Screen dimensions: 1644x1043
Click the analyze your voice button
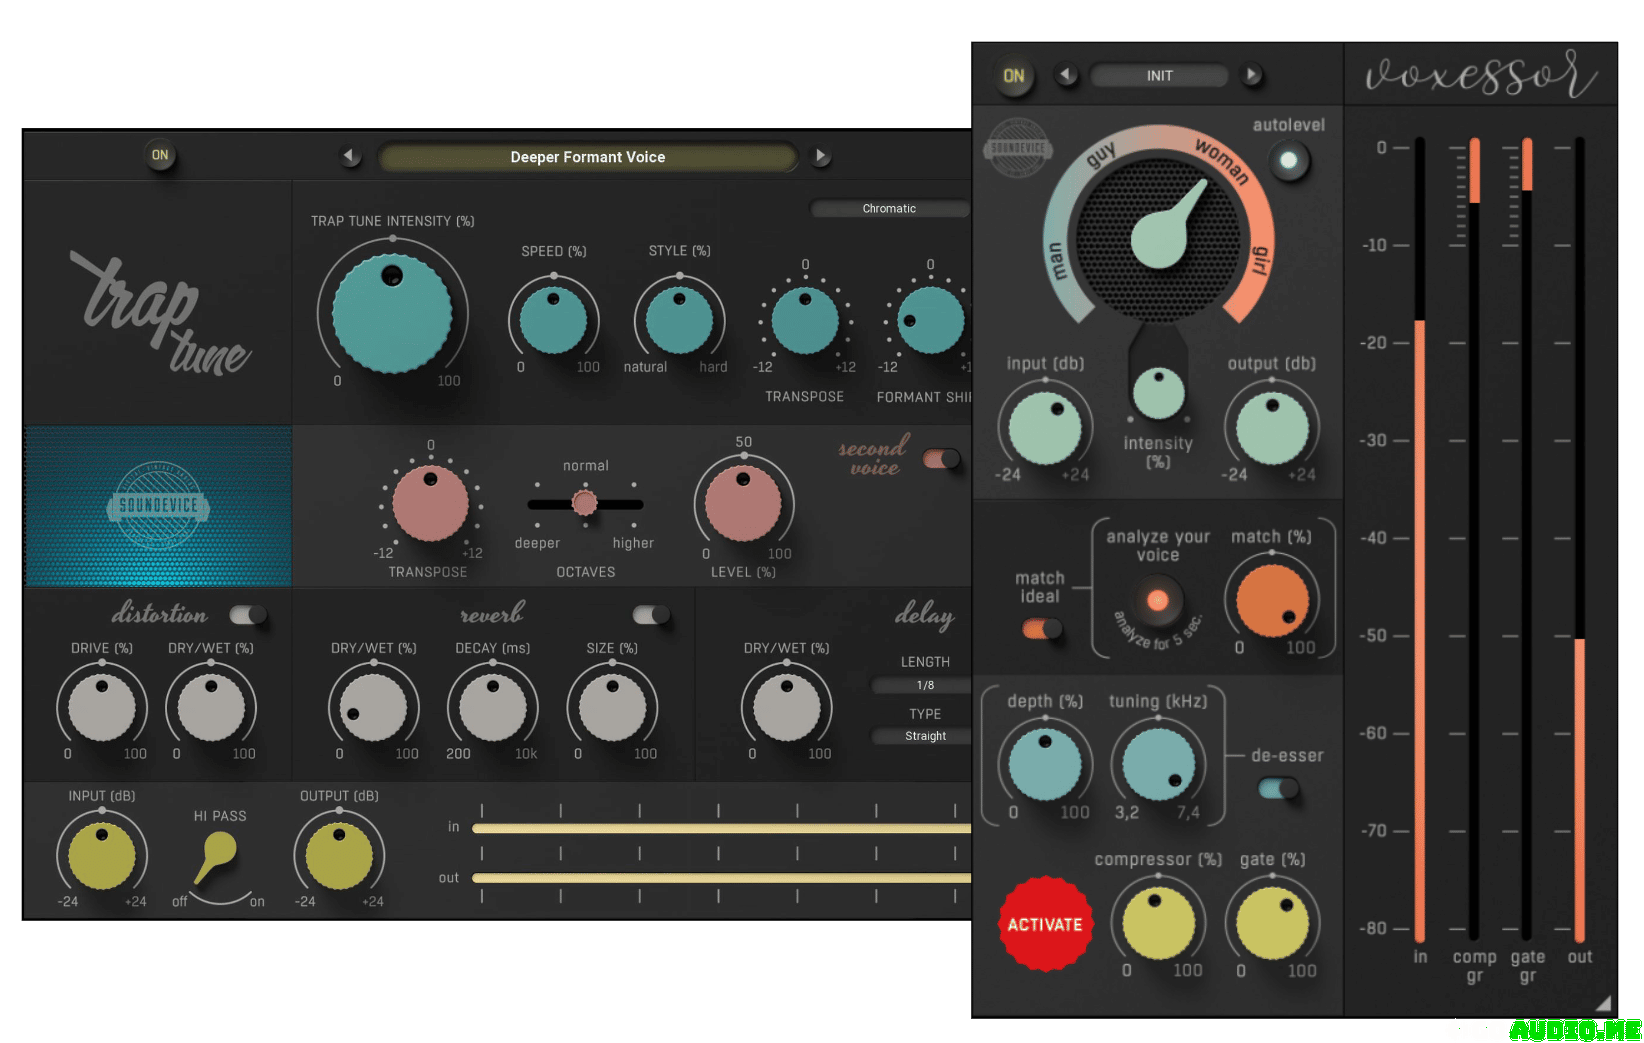pos(1158,601)
